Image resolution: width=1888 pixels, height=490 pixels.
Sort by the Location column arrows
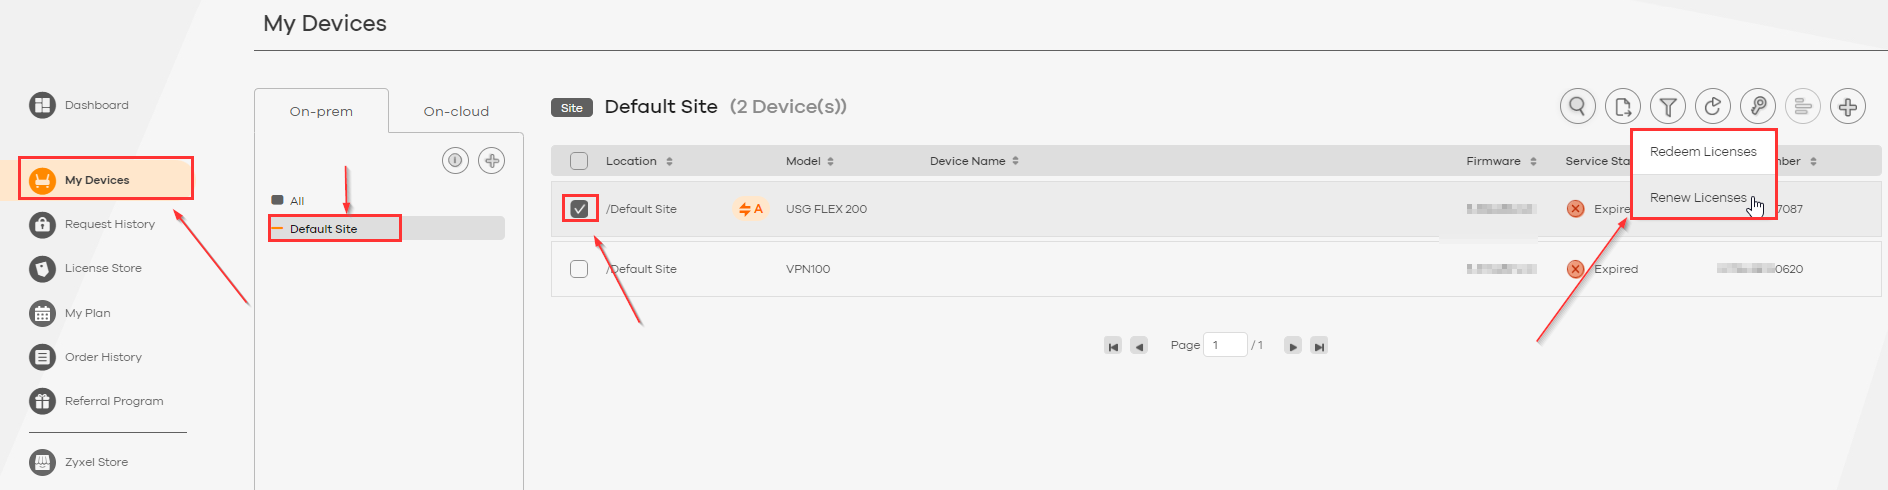(x=669, y=161)
